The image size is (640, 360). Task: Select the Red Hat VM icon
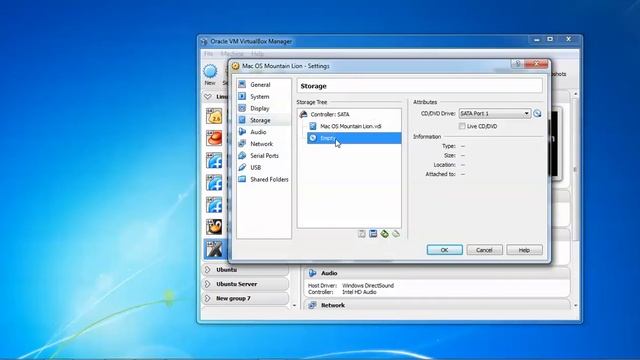tap(214, 138)
